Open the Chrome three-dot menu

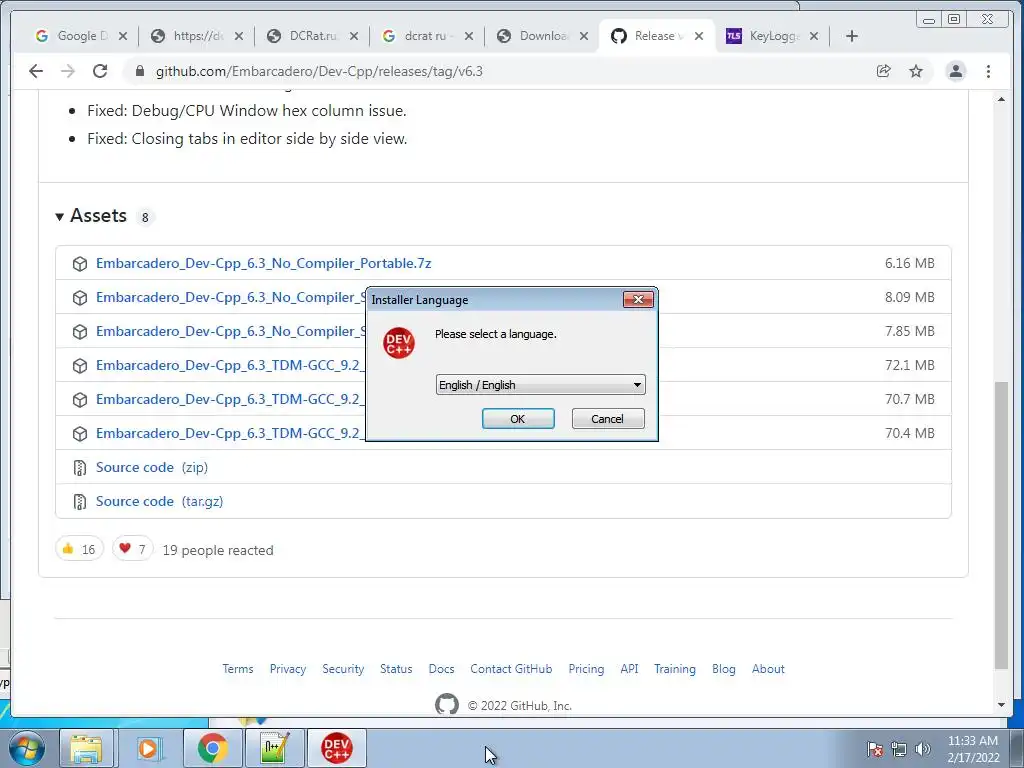click(988, 71)
